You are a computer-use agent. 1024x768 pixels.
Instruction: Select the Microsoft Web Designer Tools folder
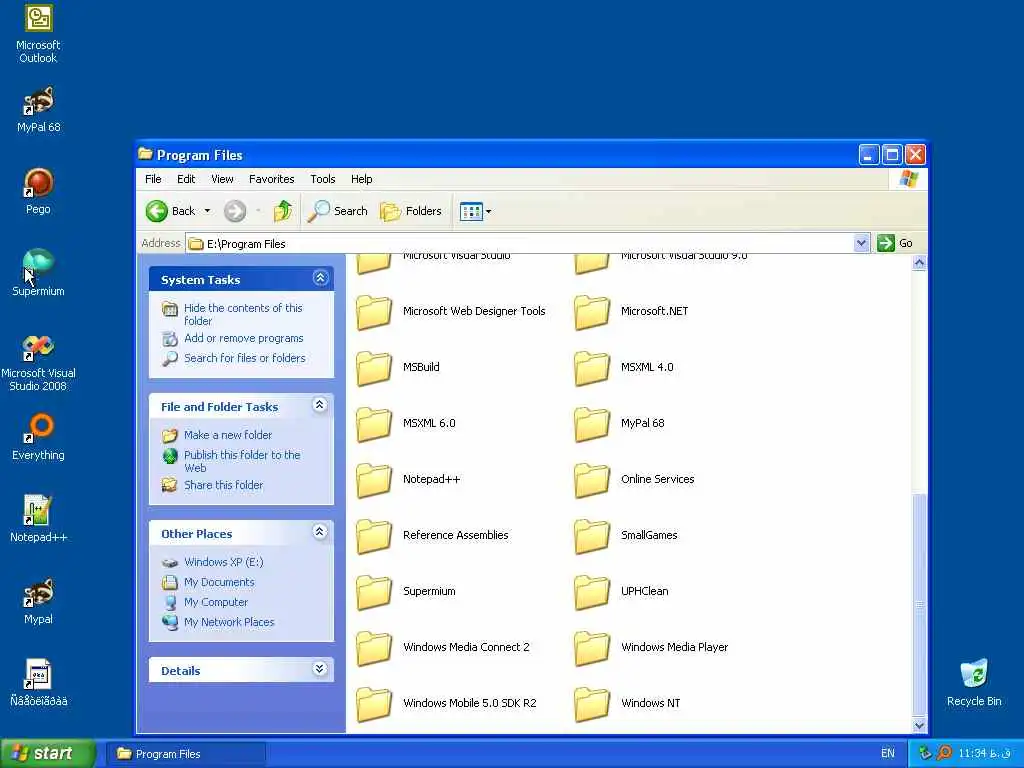click(x=451, y=312)
